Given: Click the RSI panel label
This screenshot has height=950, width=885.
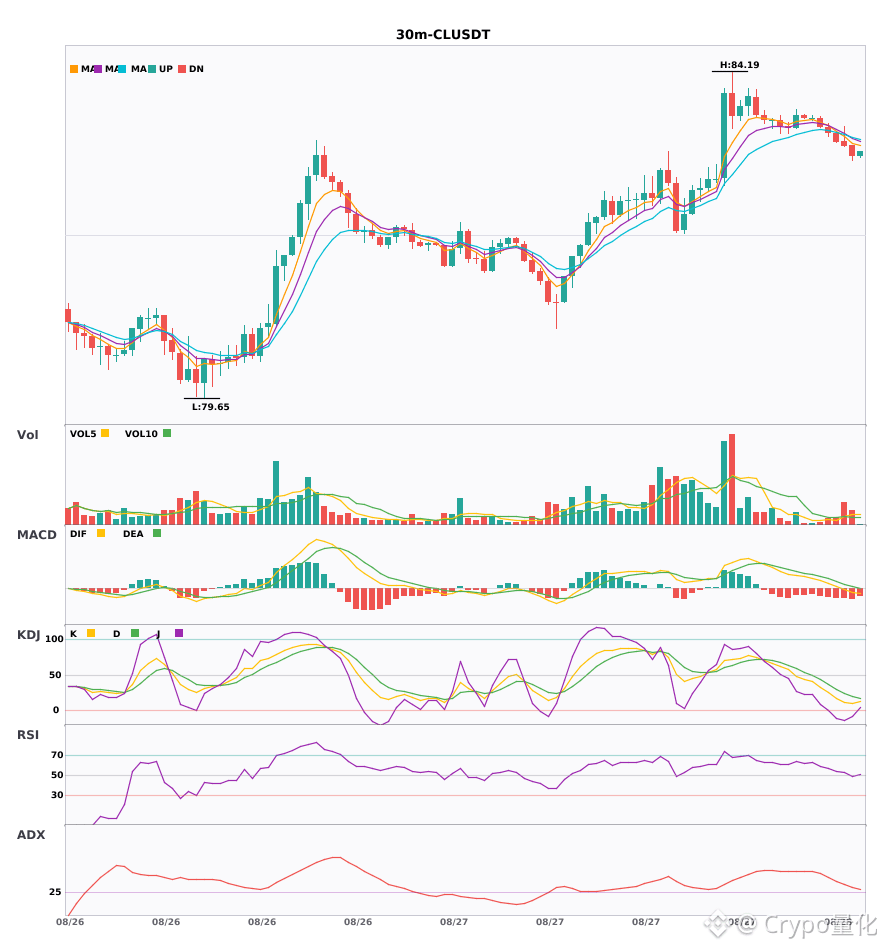Looking at the screenshot, I should pos(28,734).
